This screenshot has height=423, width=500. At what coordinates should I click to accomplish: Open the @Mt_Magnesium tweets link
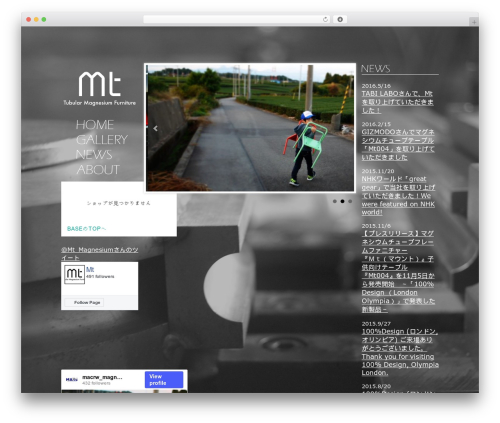[x=99, y=254]
